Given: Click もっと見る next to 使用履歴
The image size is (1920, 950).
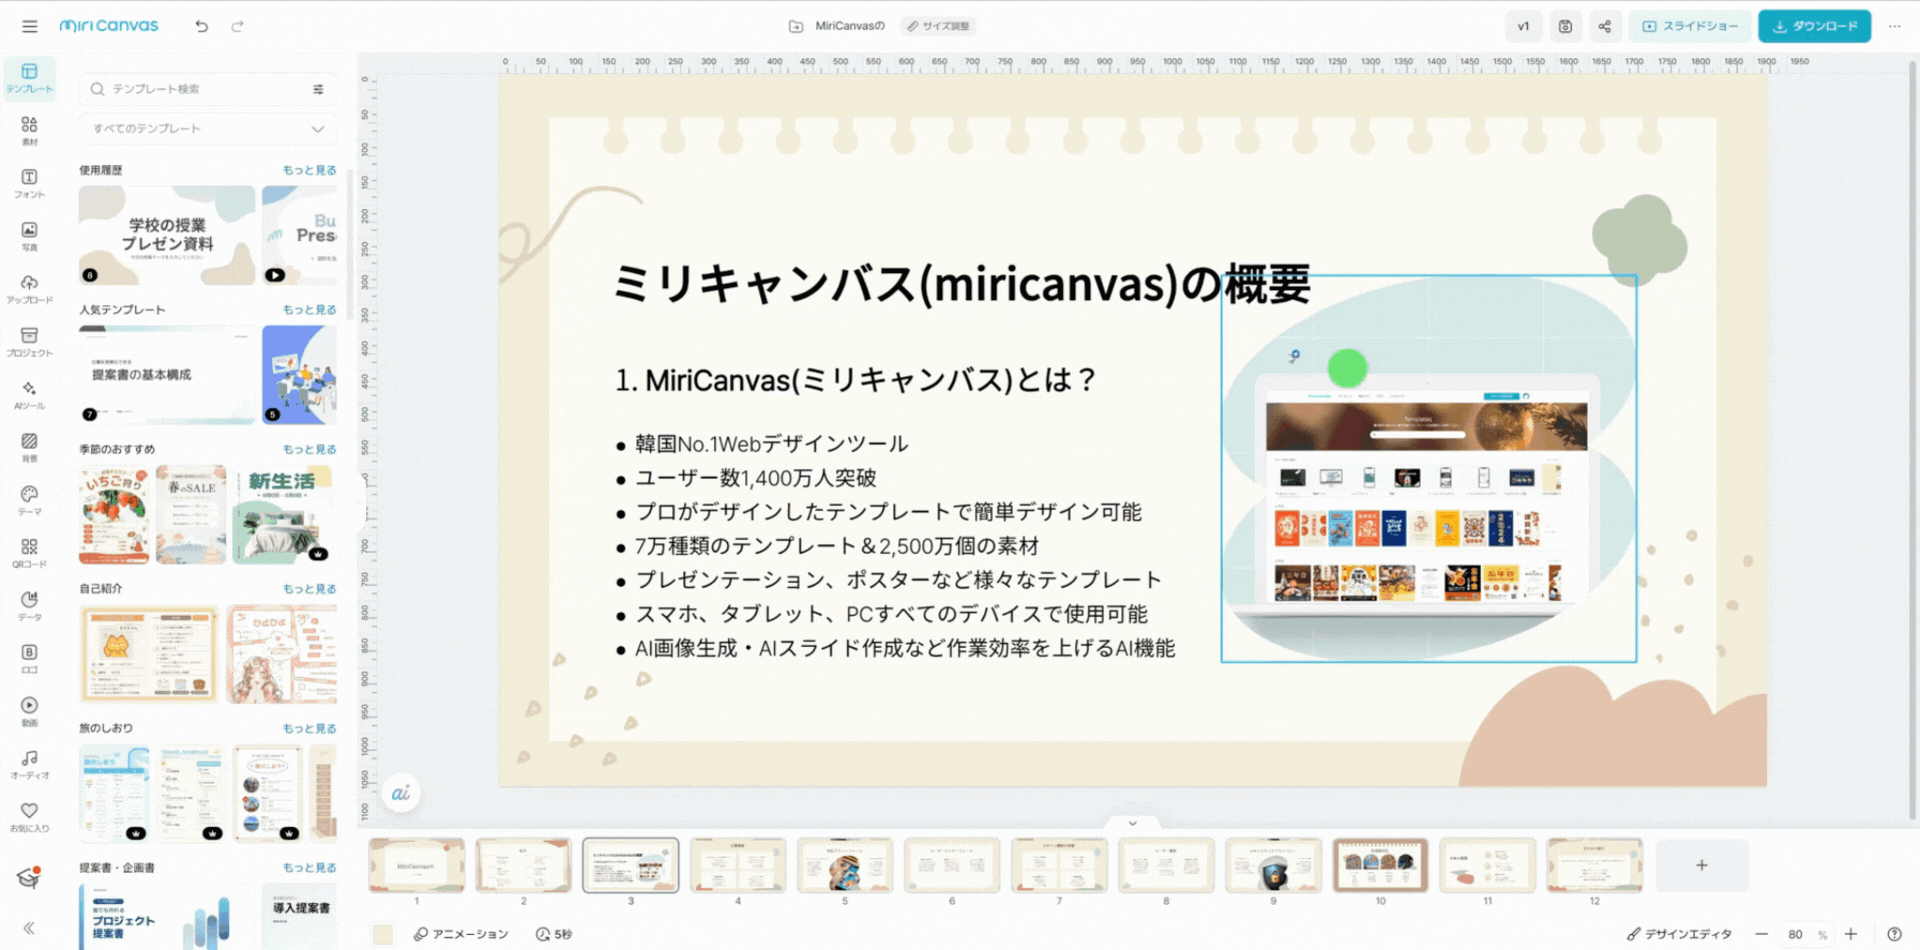Looking at the screenshot, I should tap(309, 170).
